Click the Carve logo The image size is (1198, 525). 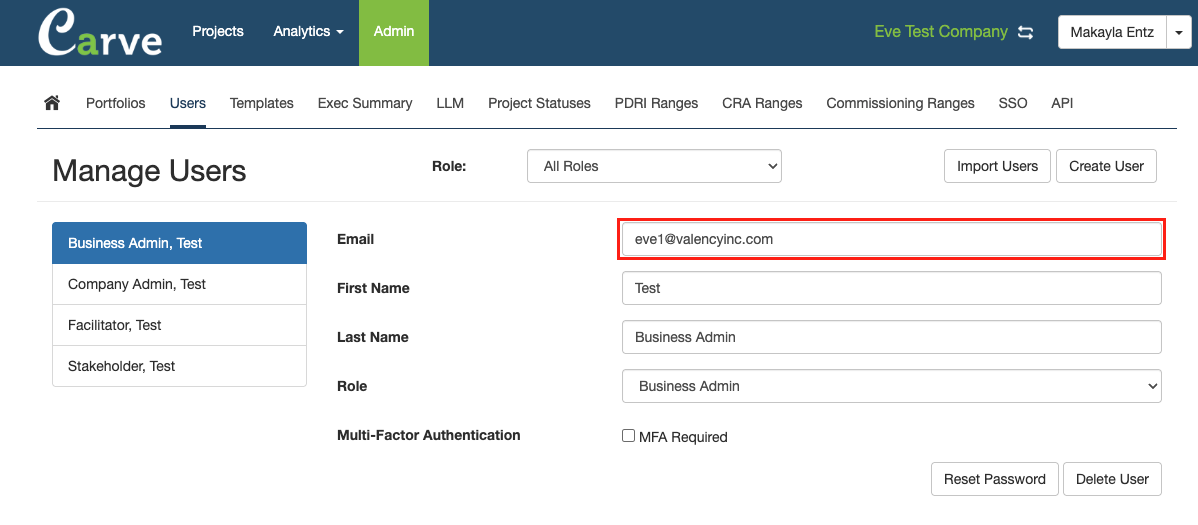click(x=99, y=33)
